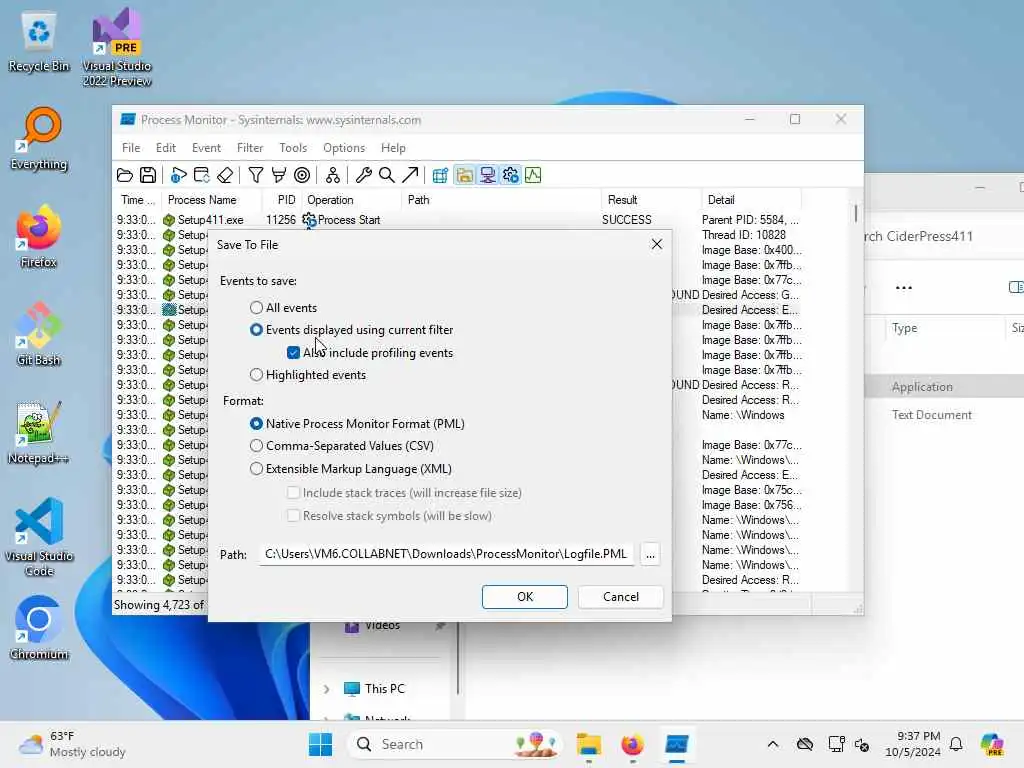Click the Resolve stack symbols checkbox

click(293, 516)
